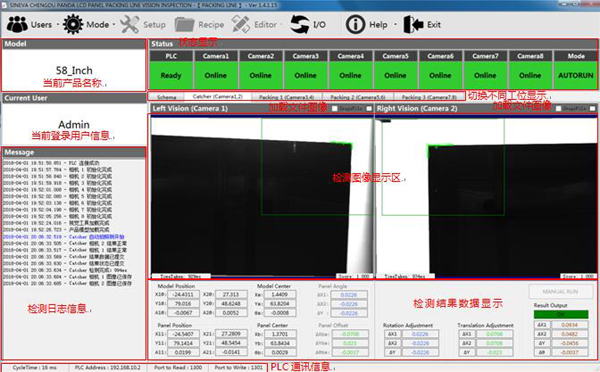
Task: Expand the dropdown arrow next to Users
Action: coord(58,25)
